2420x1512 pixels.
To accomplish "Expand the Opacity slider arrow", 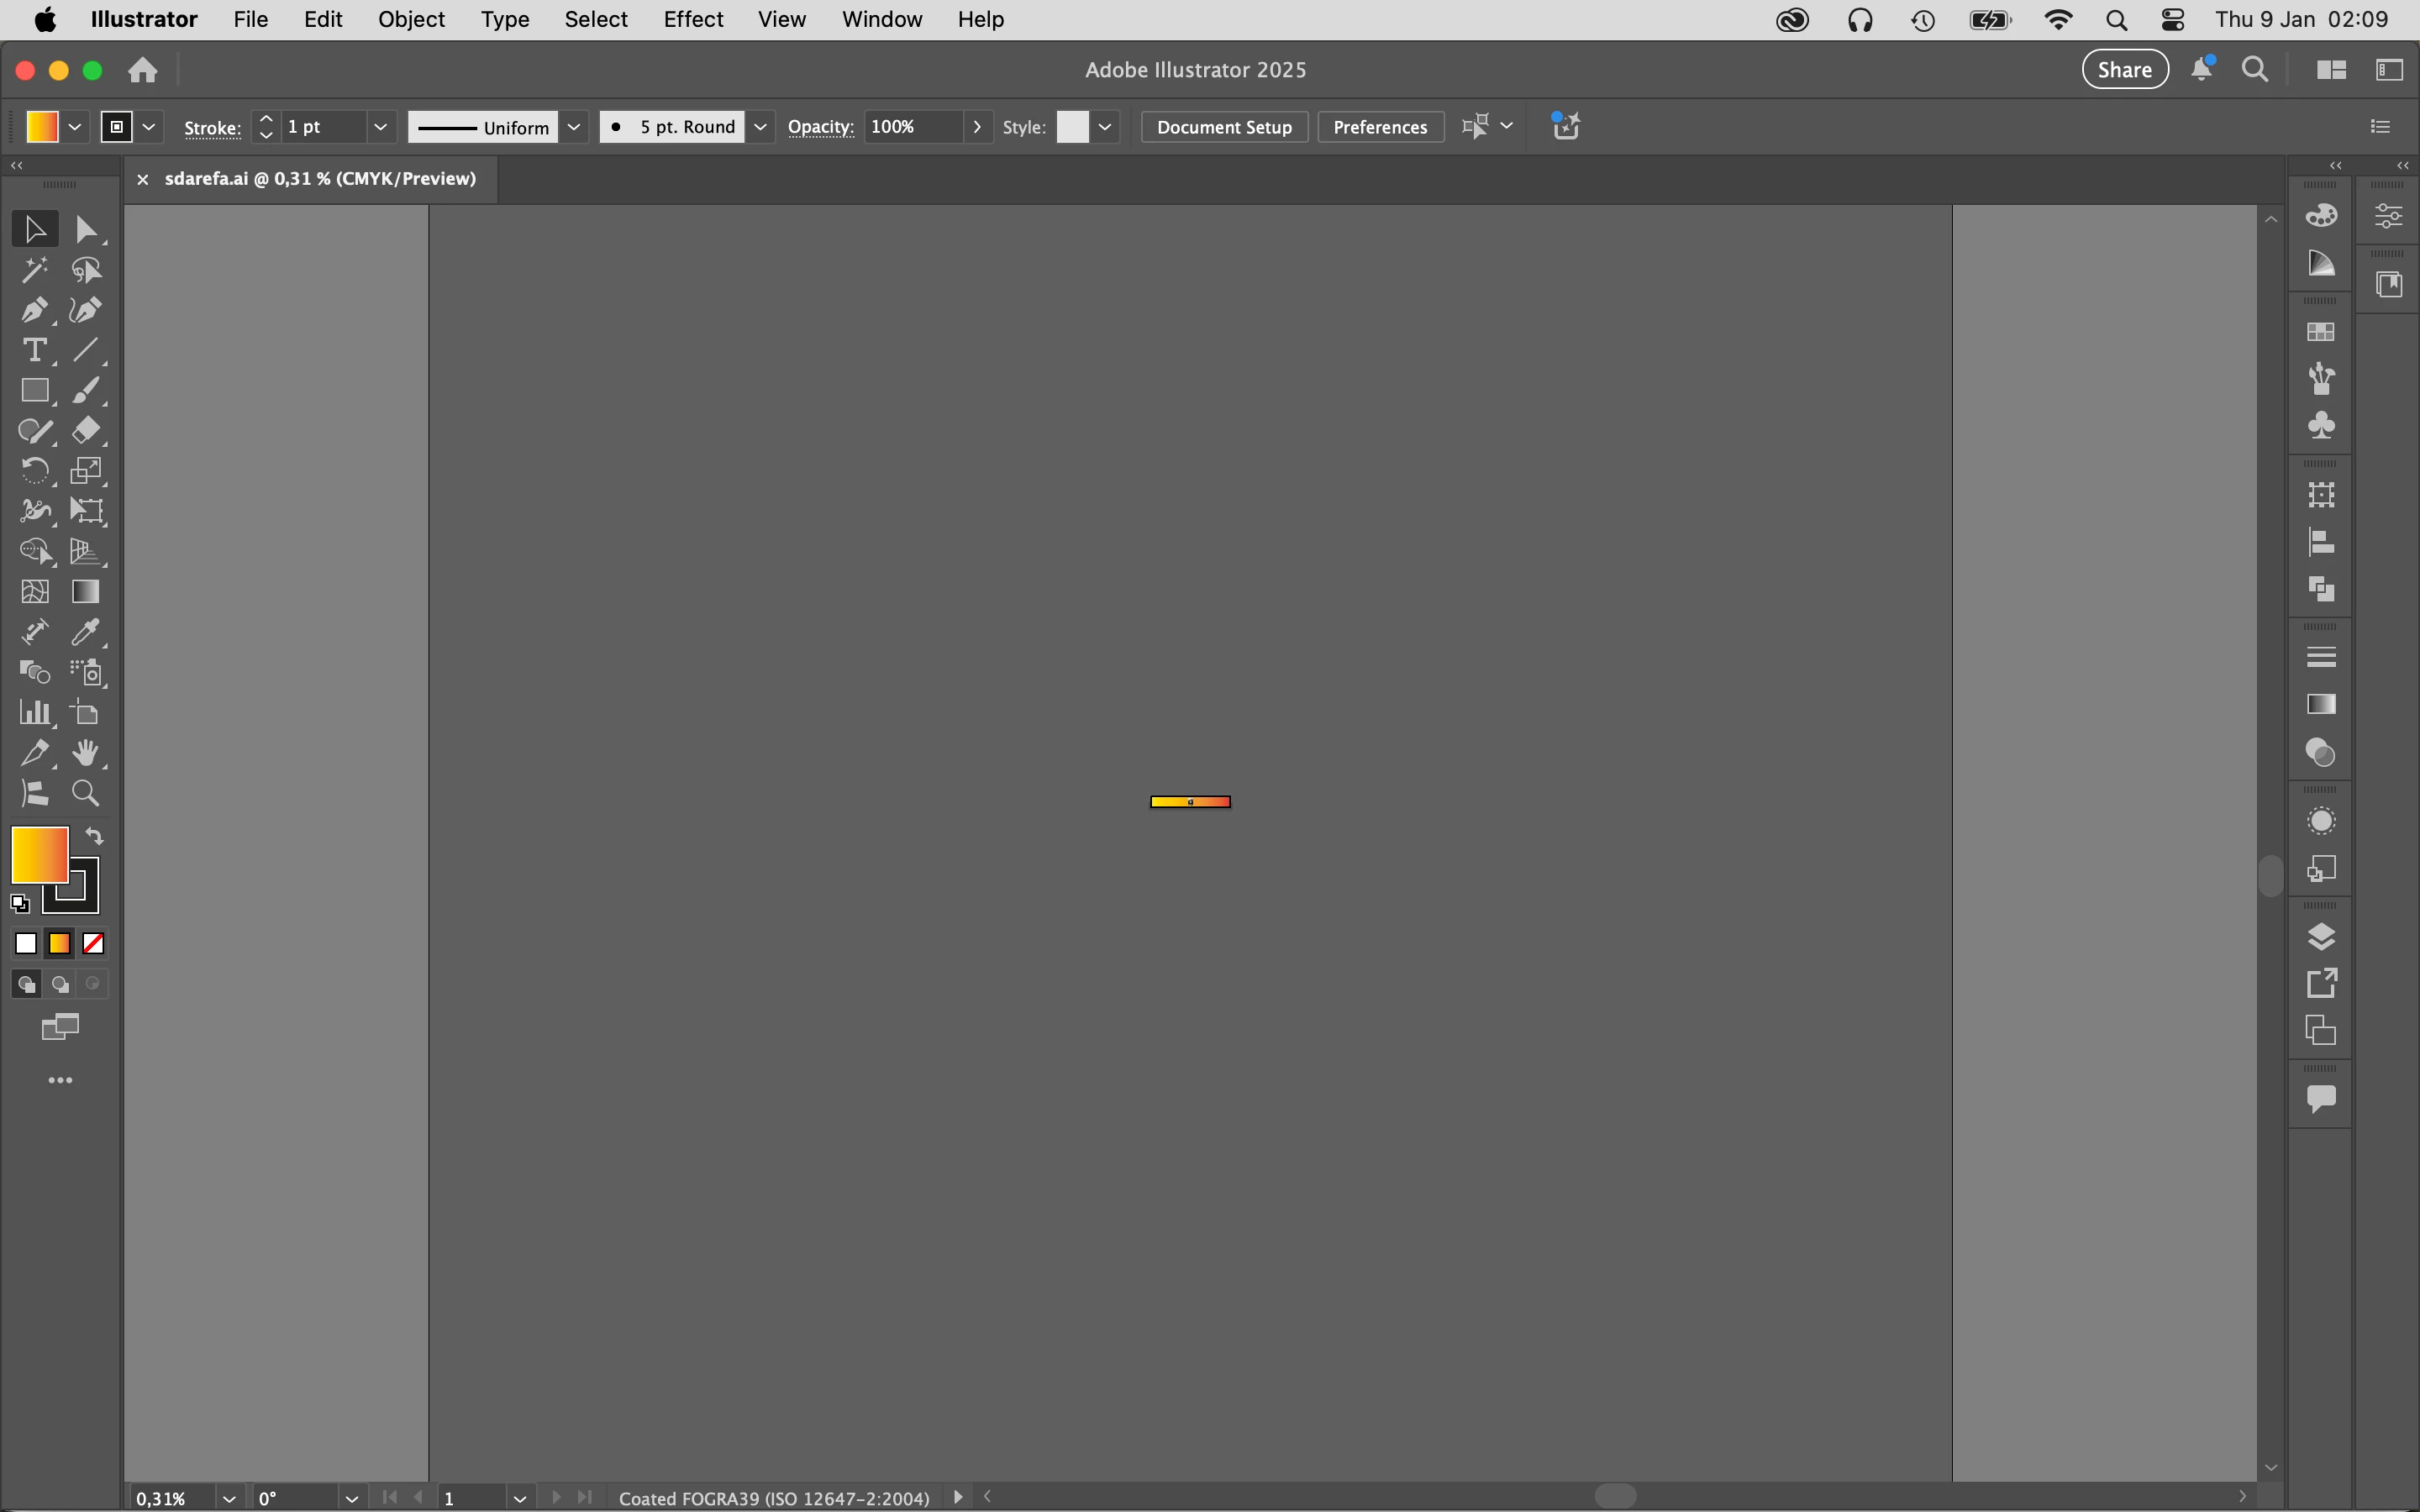I will coord(977,127).
